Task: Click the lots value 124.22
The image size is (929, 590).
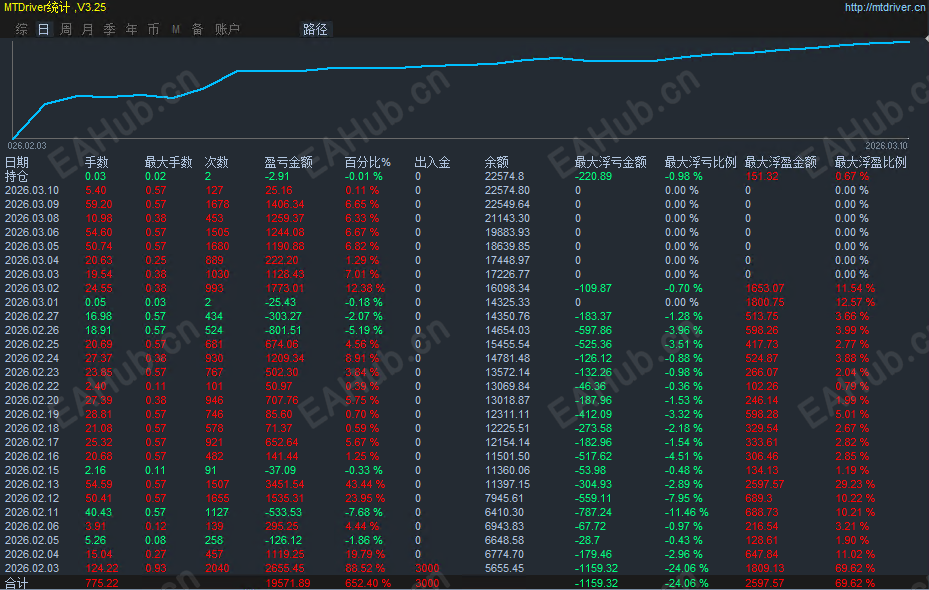Action: click(x=102, y=569)
